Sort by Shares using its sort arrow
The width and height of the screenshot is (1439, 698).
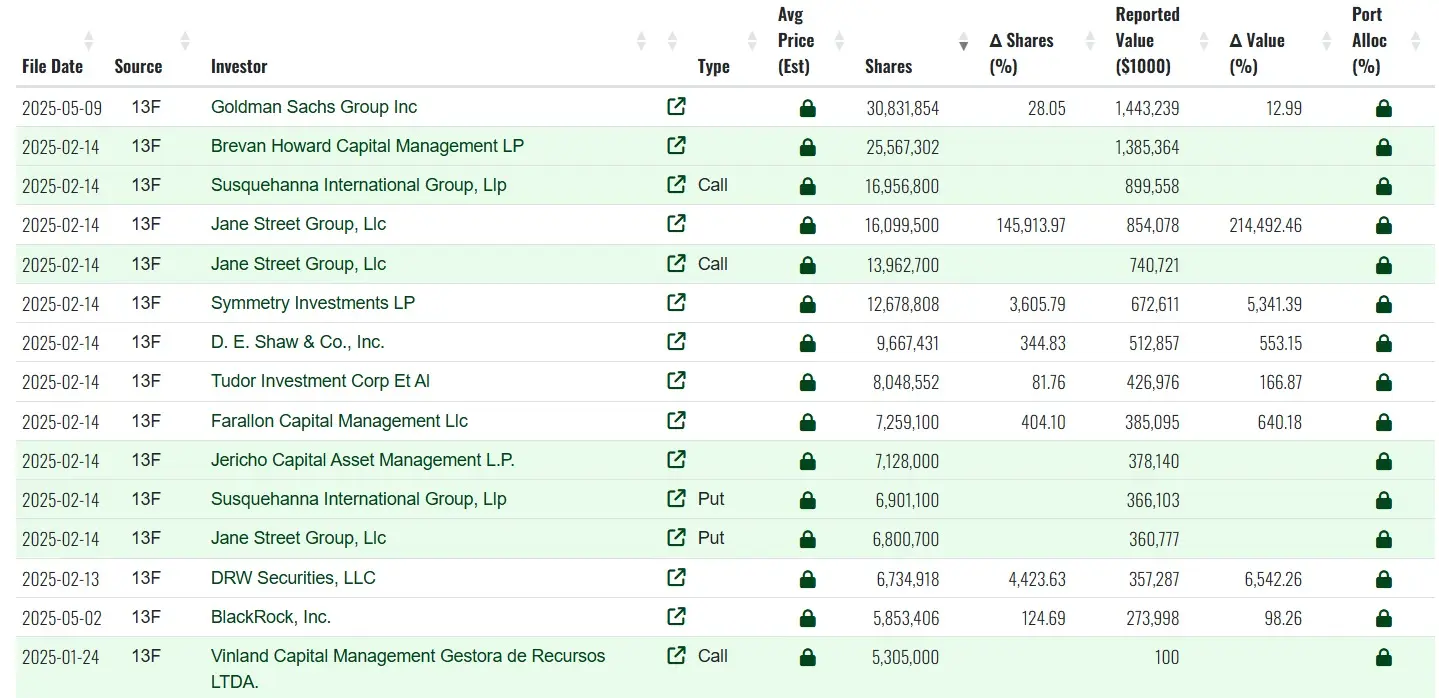[x=963, y=42]
